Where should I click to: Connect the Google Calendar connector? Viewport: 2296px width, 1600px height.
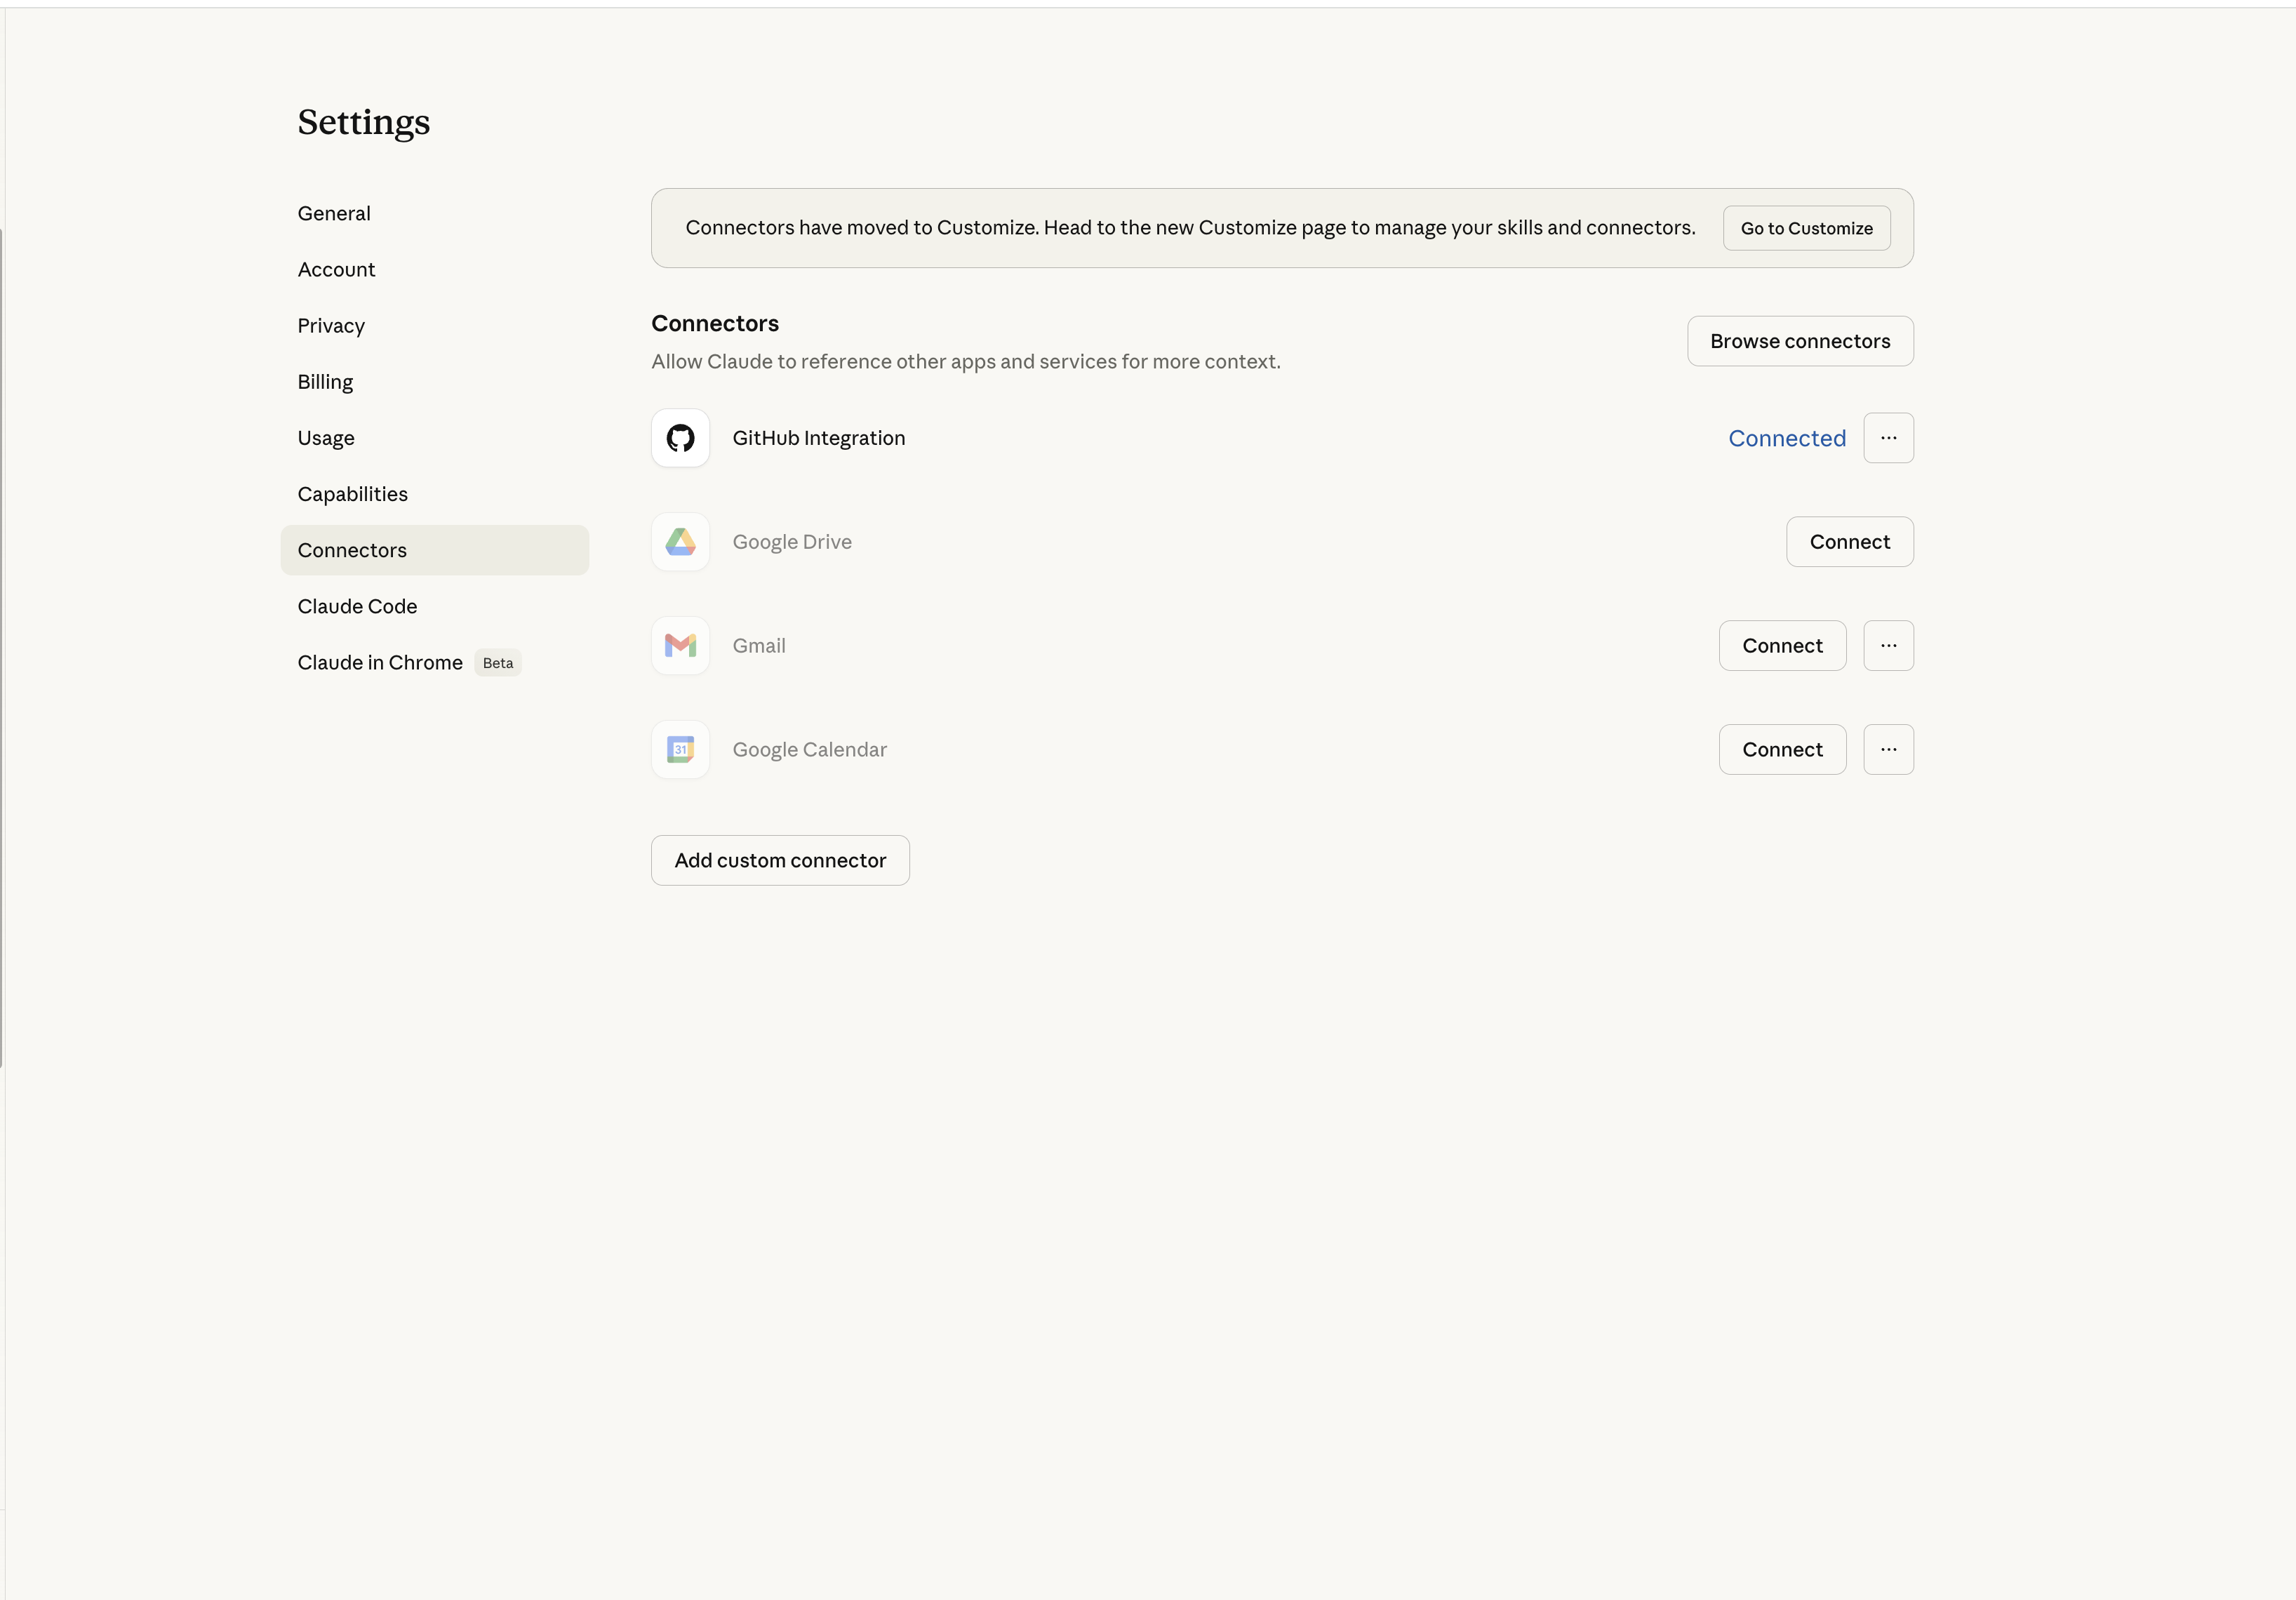click(1782, 750)
